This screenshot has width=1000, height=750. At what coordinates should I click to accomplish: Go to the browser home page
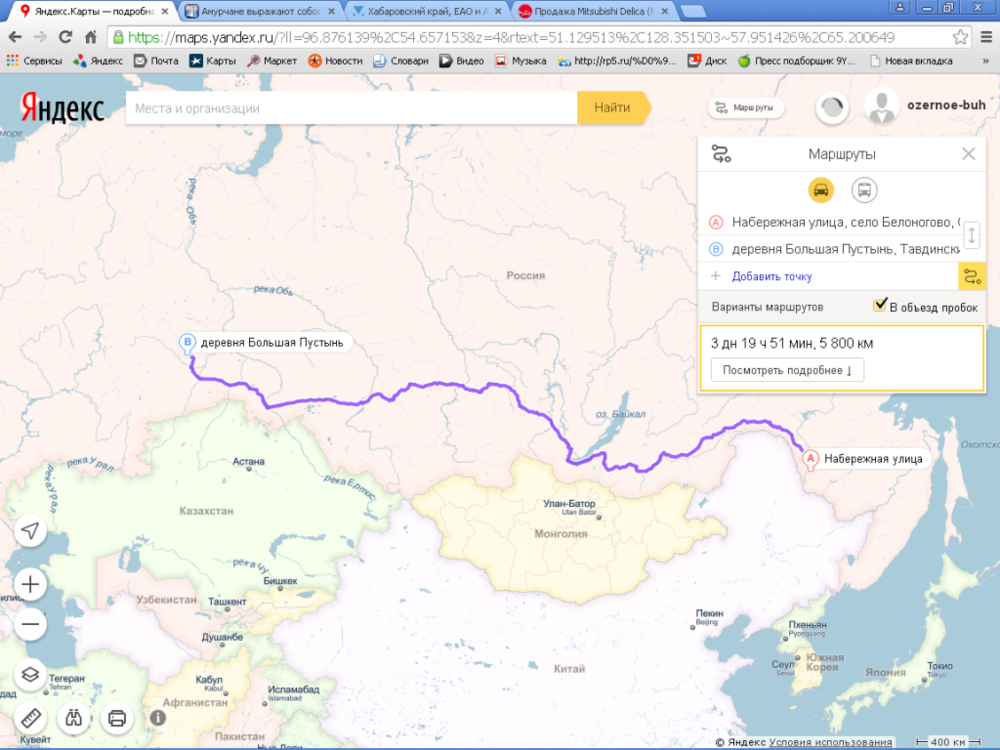click(x=91, y=38)
